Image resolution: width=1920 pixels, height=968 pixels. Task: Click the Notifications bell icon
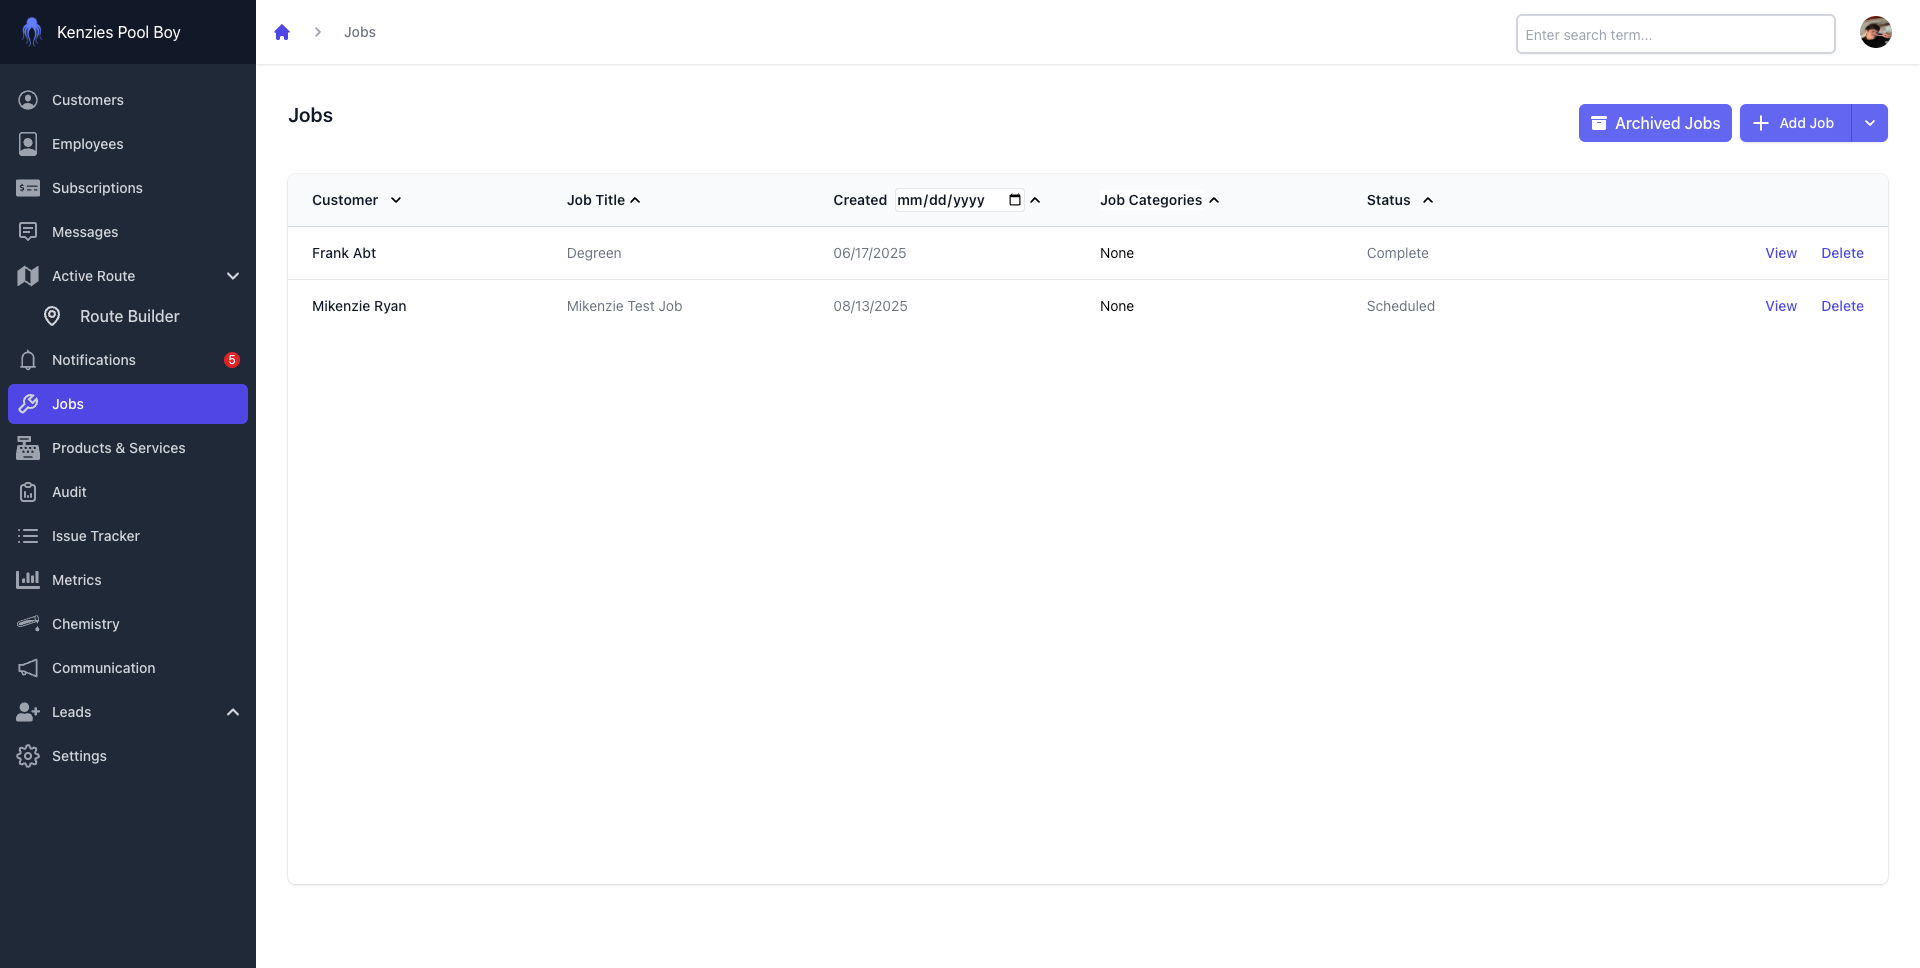[28, 360]
